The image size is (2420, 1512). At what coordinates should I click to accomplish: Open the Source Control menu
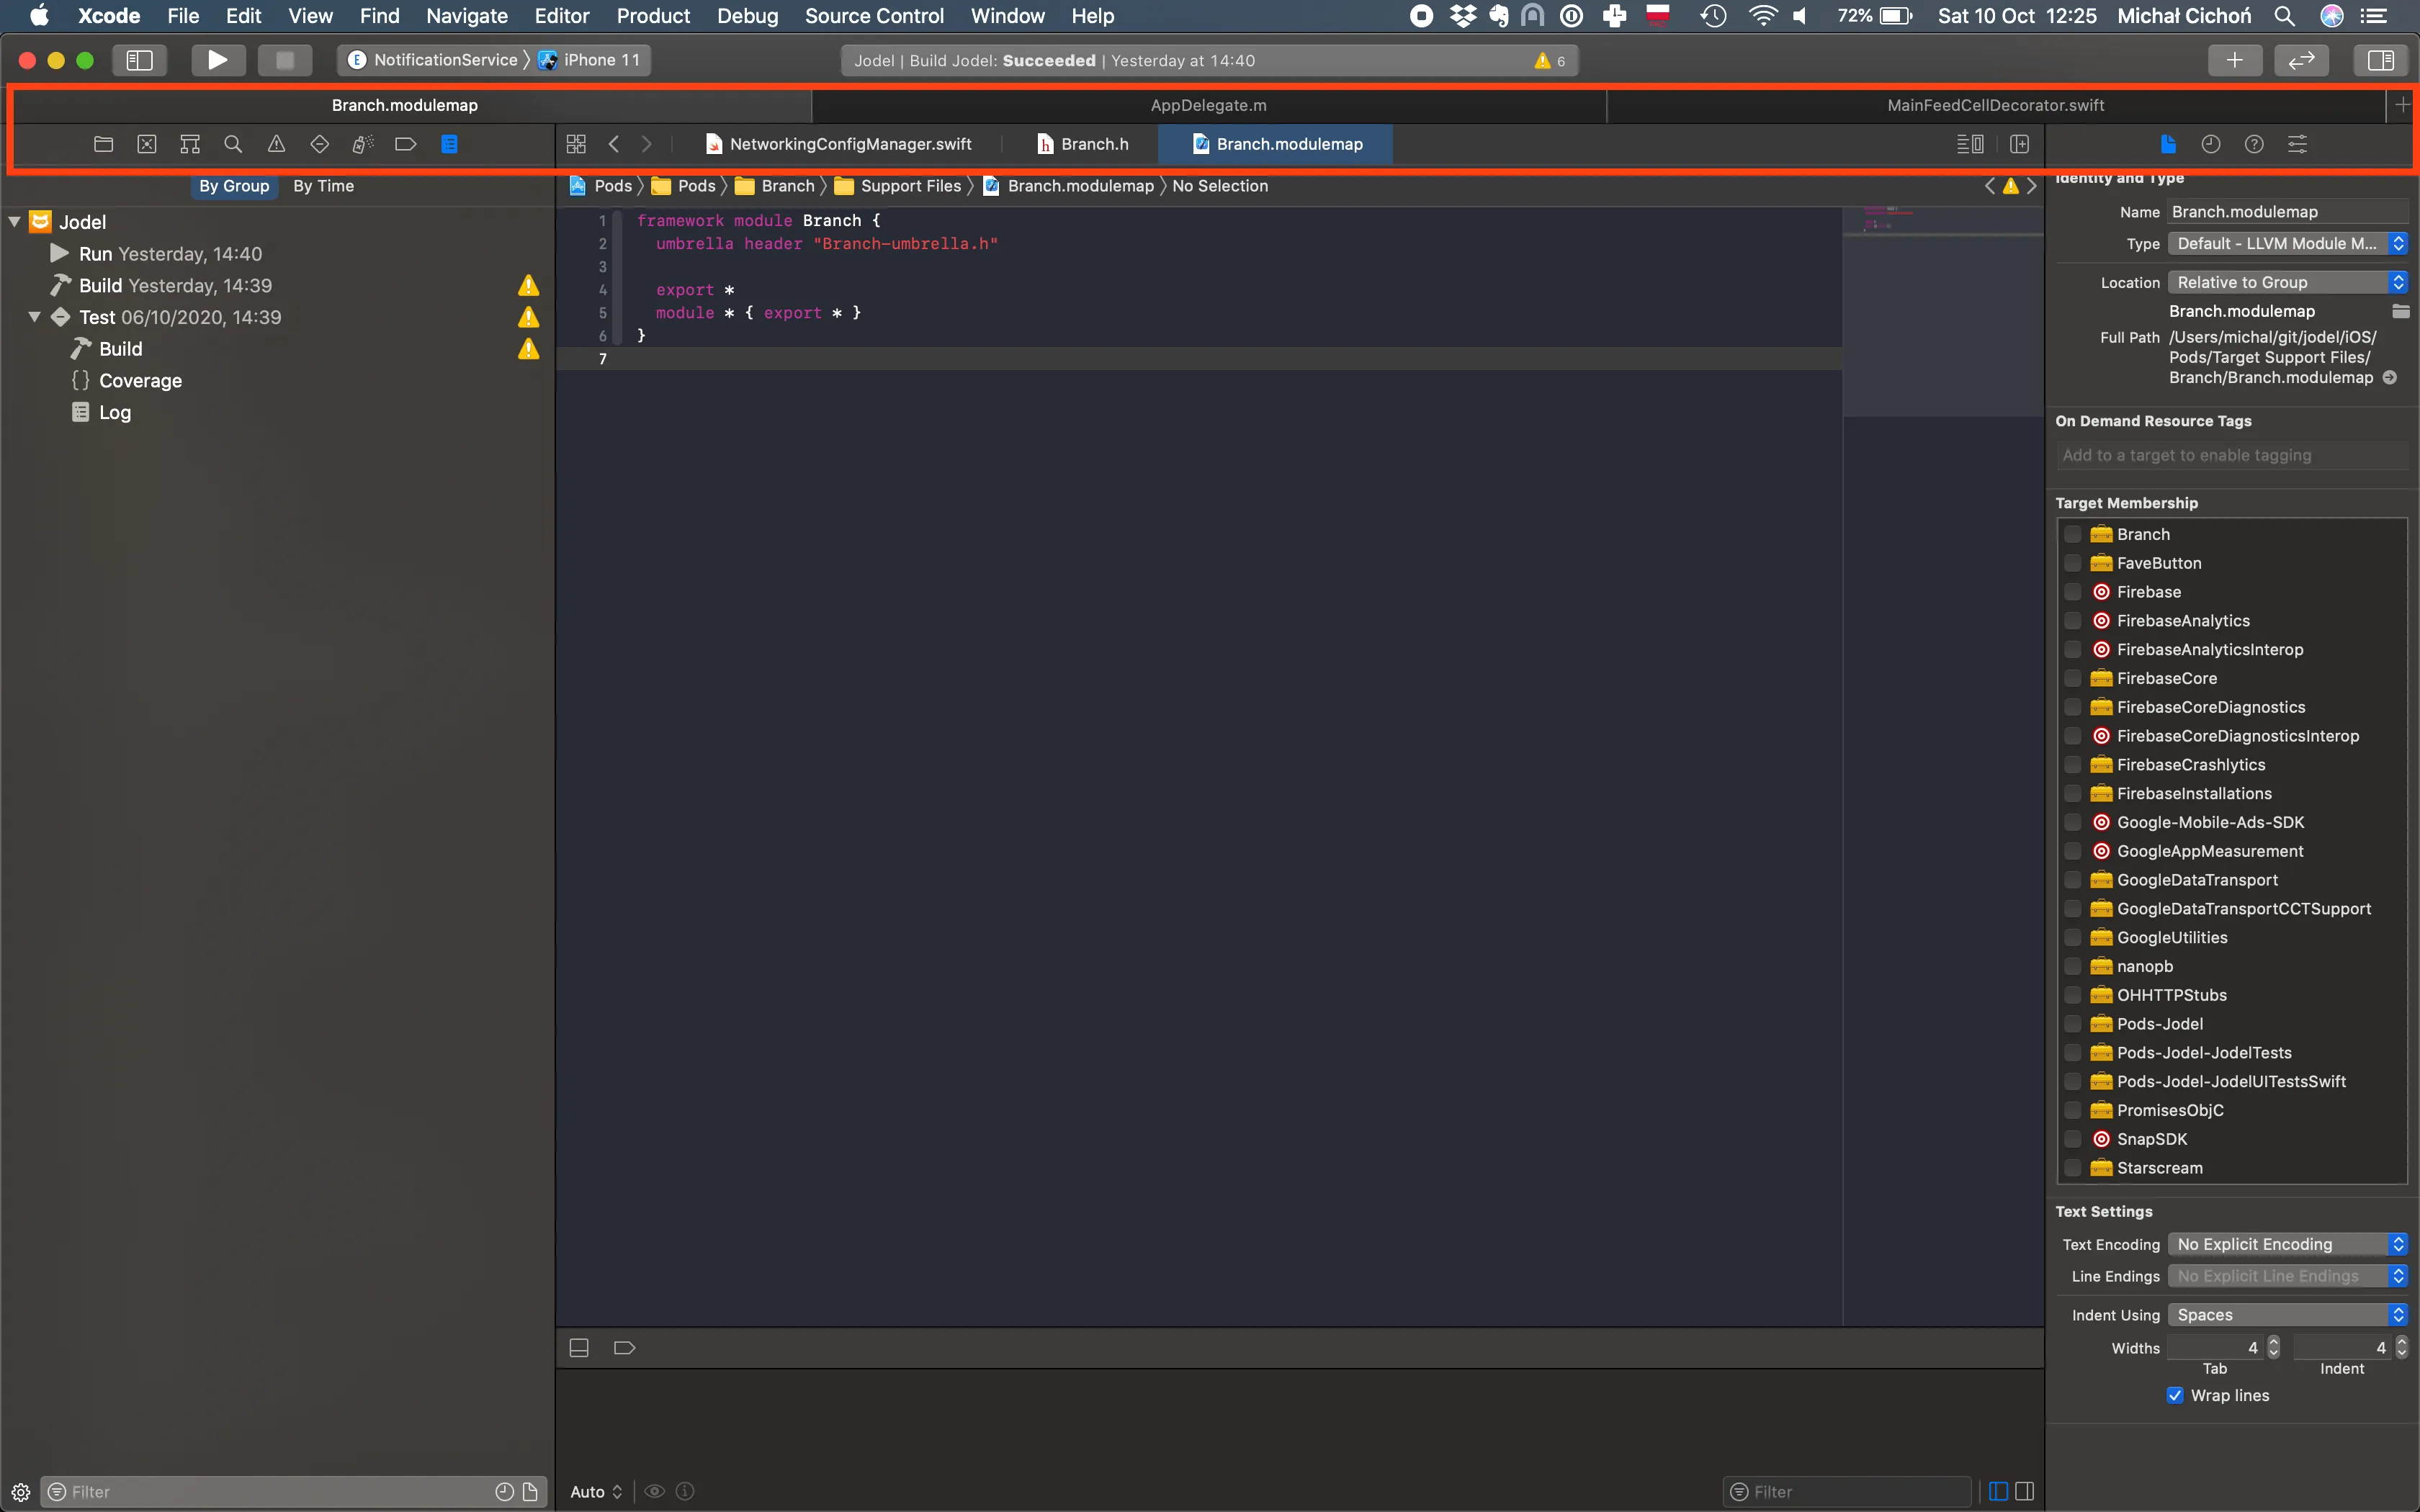pos(874,16)
